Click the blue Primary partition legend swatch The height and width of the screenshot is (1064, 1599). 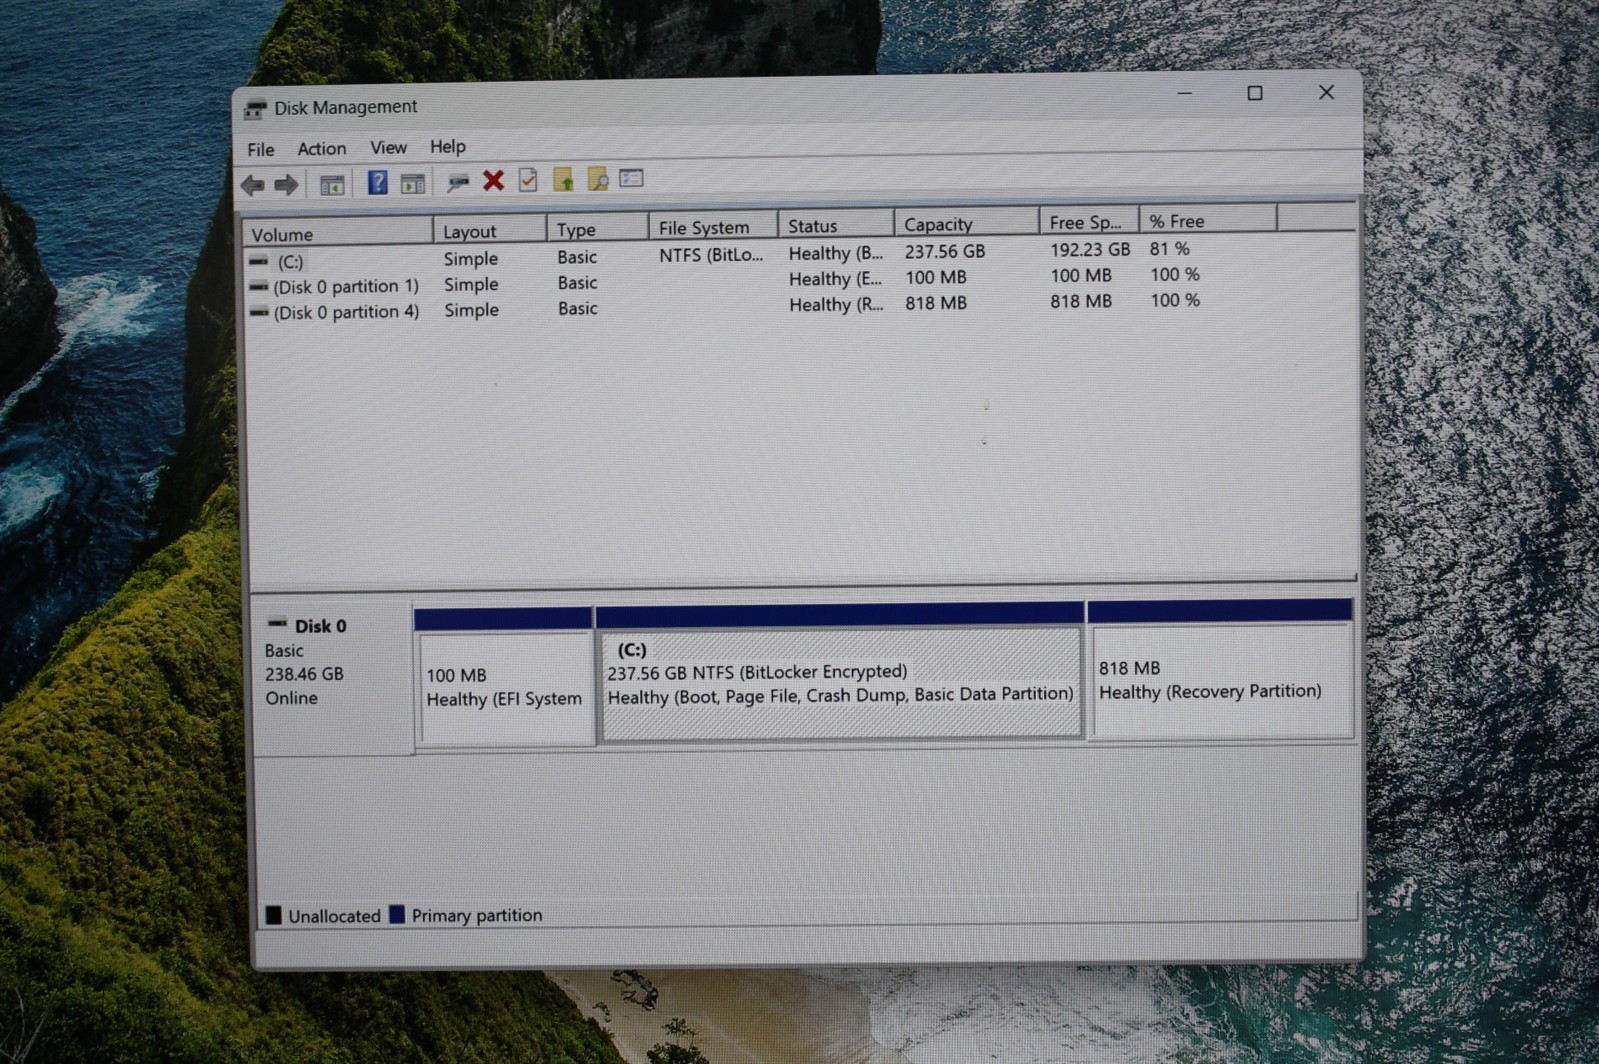(397, 914)
